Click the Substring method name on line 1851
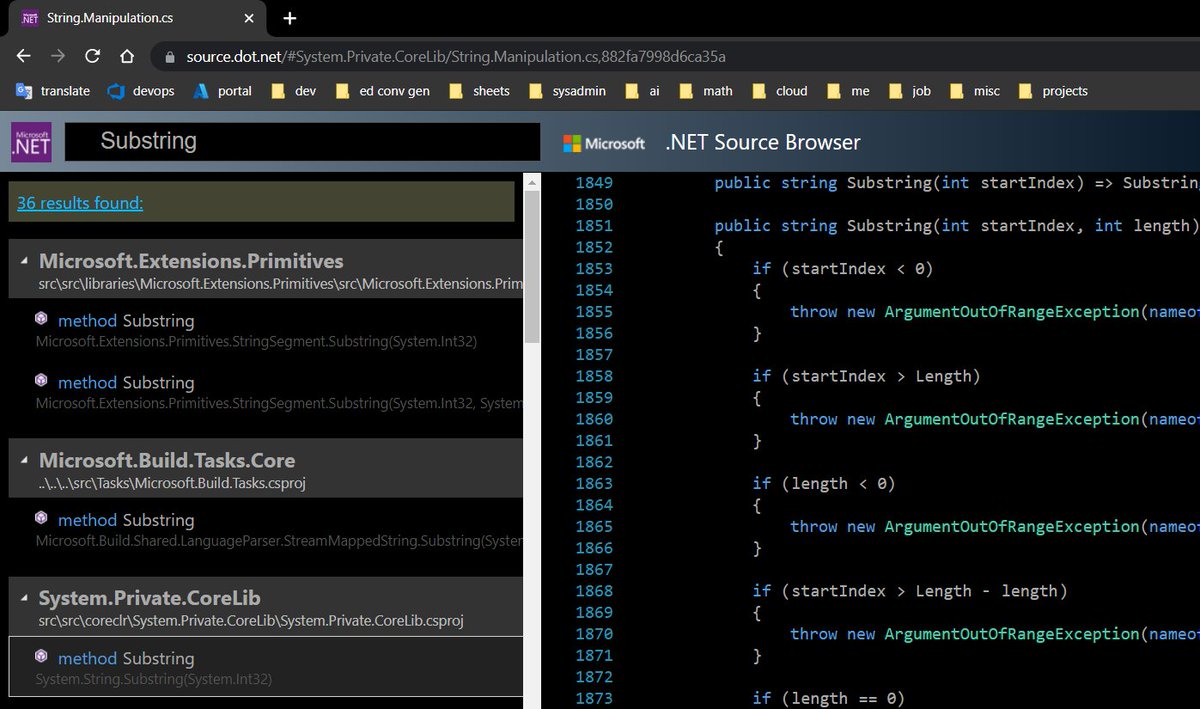1200x709 pixels. coord(889,226)
